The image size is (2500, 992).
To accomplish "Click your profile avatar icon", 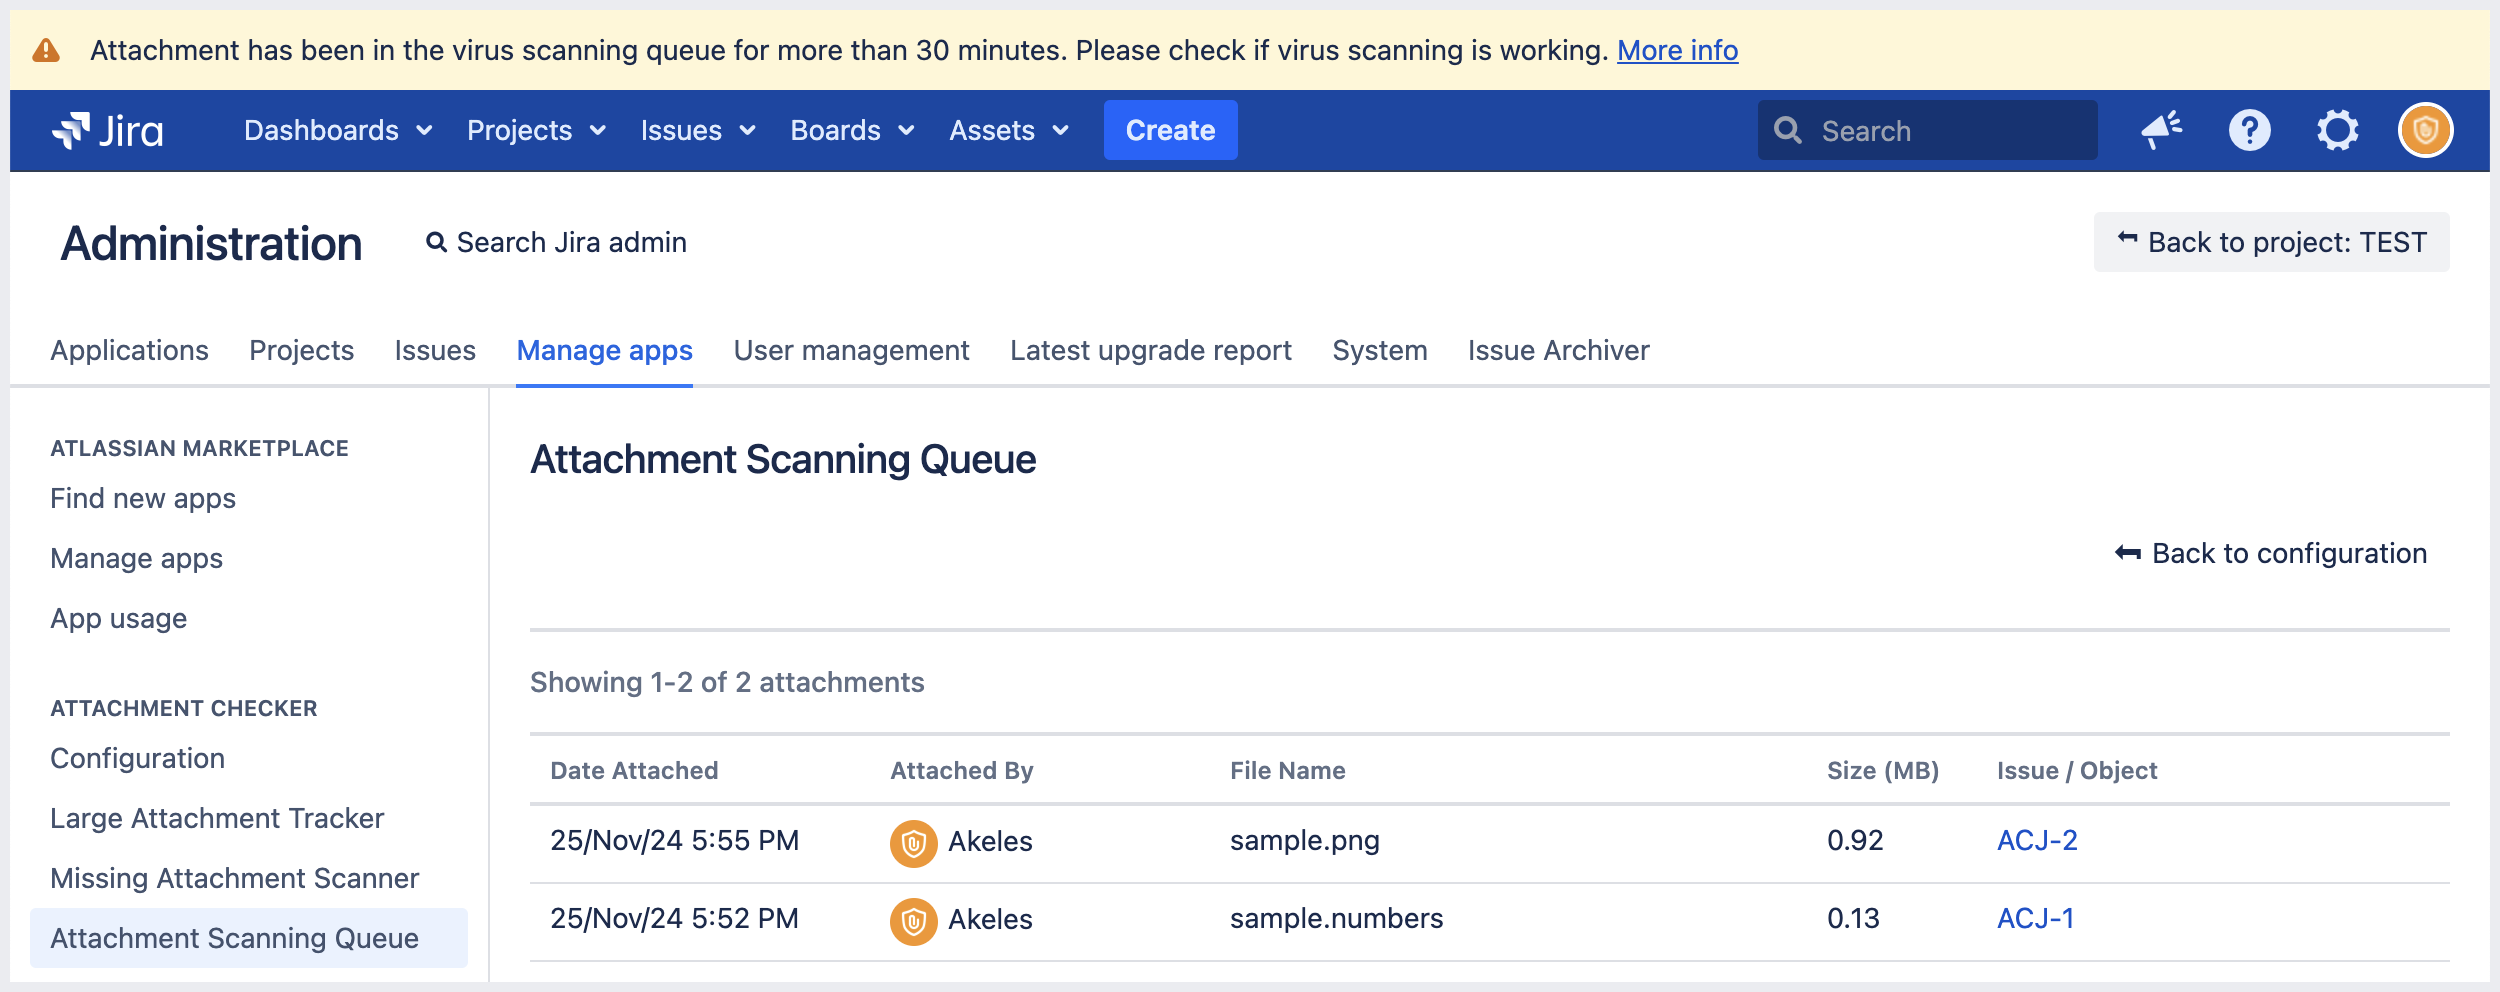I will [2426, 129].
